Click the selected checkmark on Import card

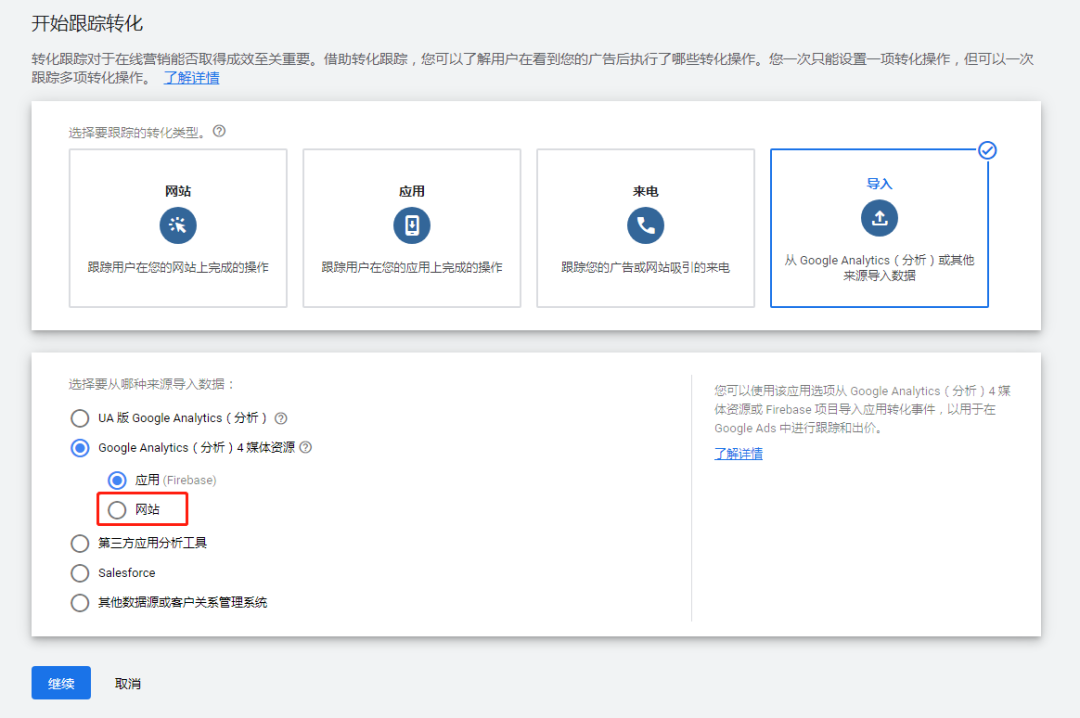(987, 150)
